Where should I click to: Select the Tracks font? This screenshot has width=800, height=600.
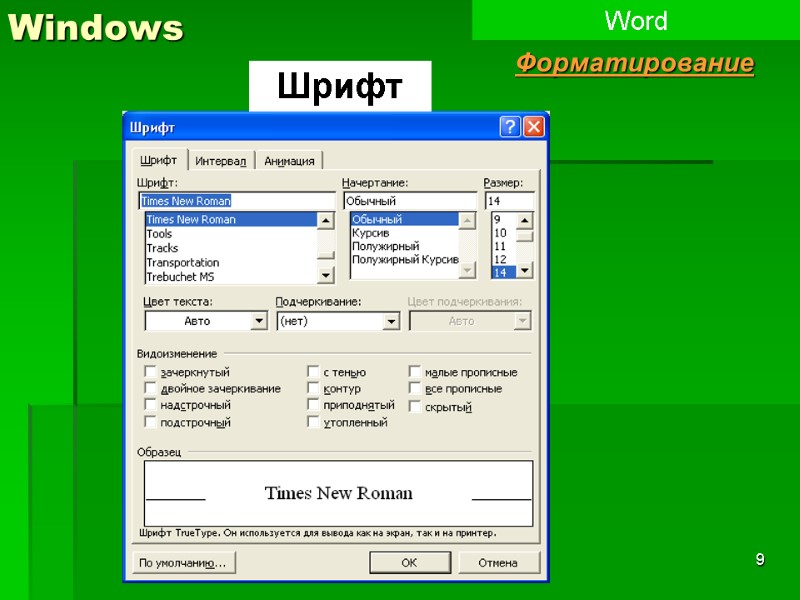(x=231, y=248)
